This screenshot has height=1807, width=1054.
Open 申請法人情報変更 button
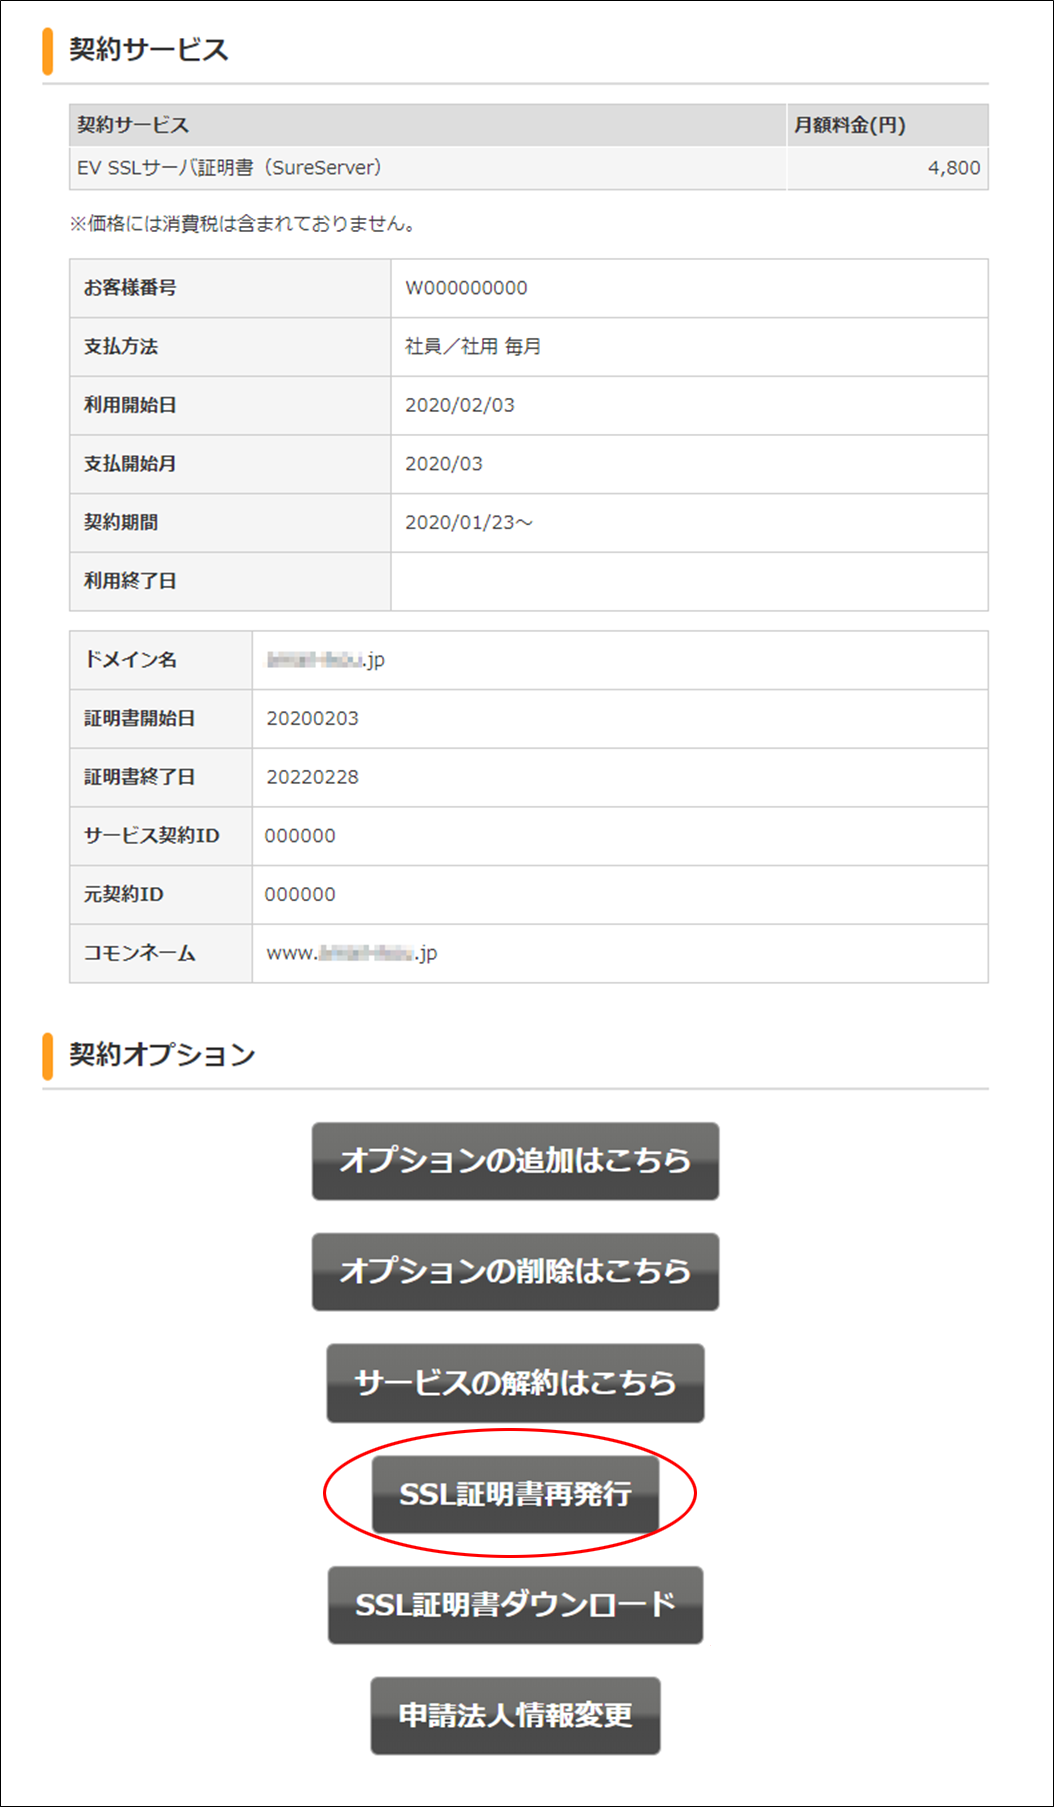click(515, 1716)
